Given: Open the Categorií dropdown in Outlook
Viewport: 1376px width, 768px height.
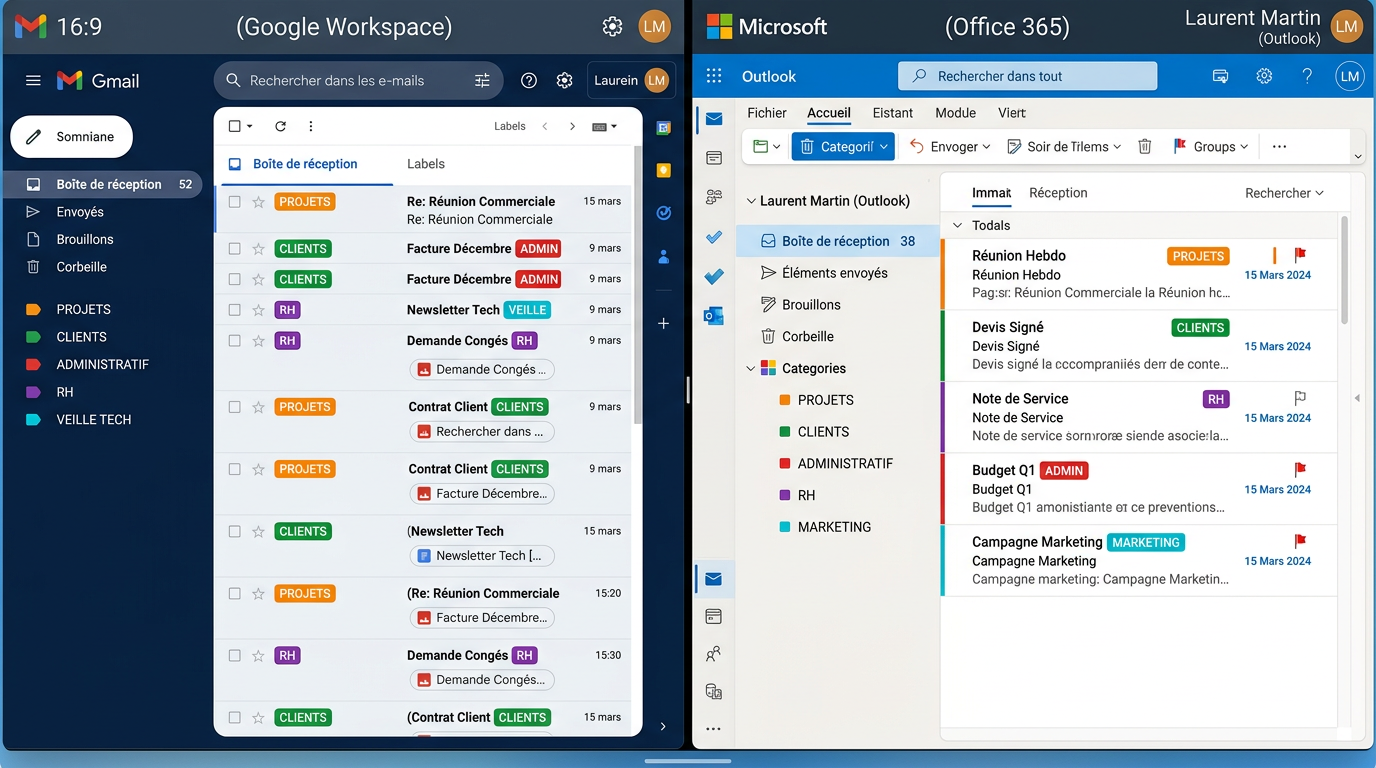Looking at the screenshot, I should click(843, 147).
